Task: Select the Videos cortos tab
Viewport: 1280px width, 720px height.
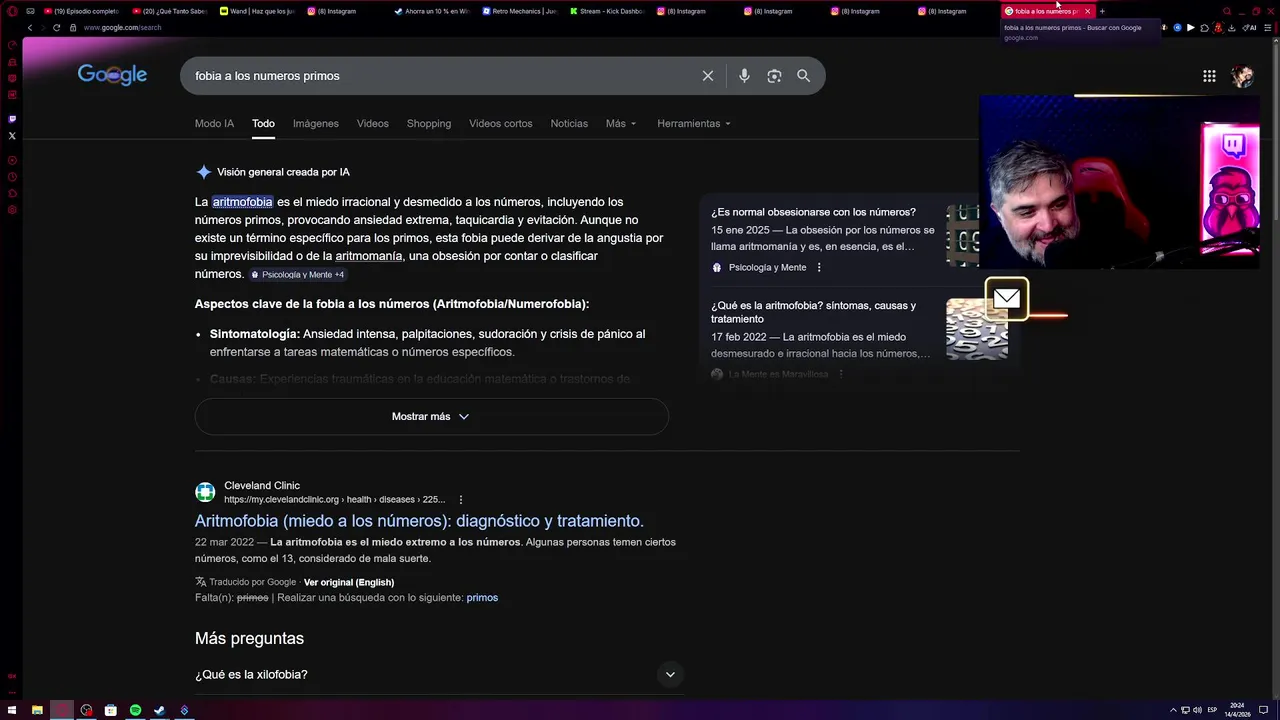Action: click(x=501, y=123)
